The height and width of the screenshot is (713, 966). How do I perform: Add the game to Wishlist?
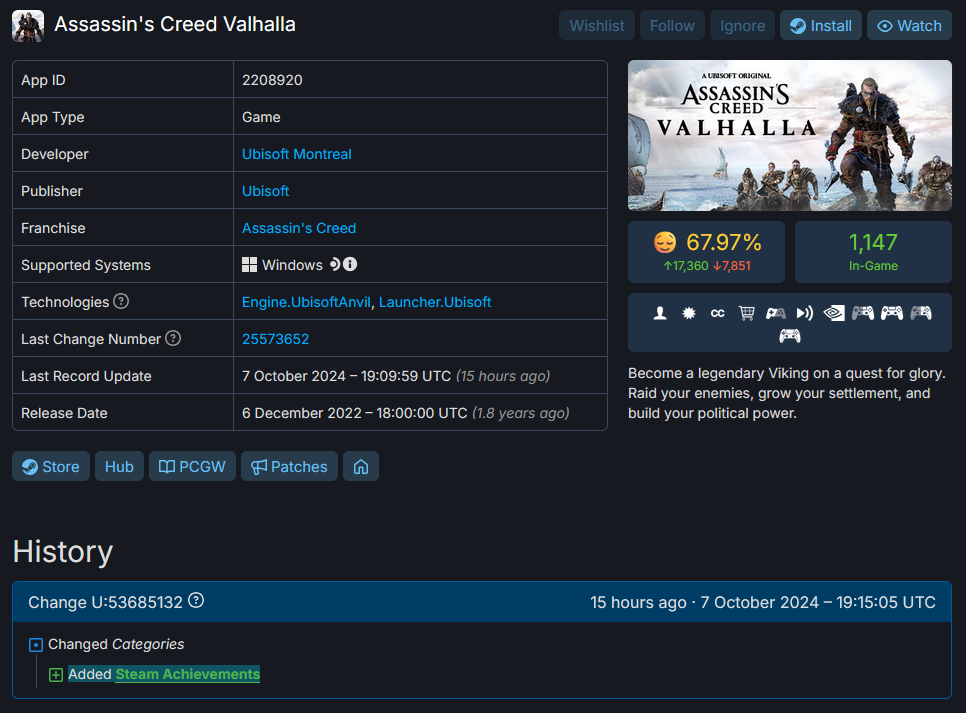pyautogui.click(x=596, y=26)
